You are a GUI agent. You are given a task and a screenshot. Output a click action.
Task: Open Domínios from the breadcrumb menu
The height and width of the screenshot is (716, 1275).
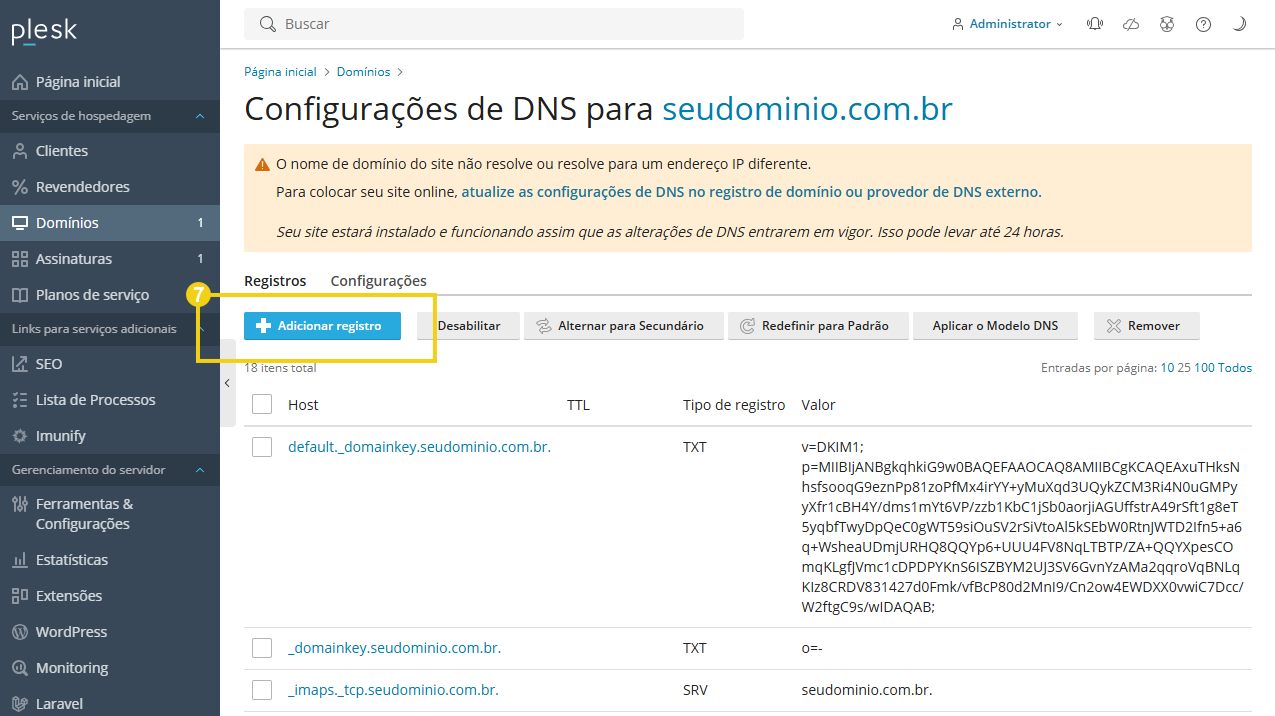pyautogui.click(x=362, y=71)
